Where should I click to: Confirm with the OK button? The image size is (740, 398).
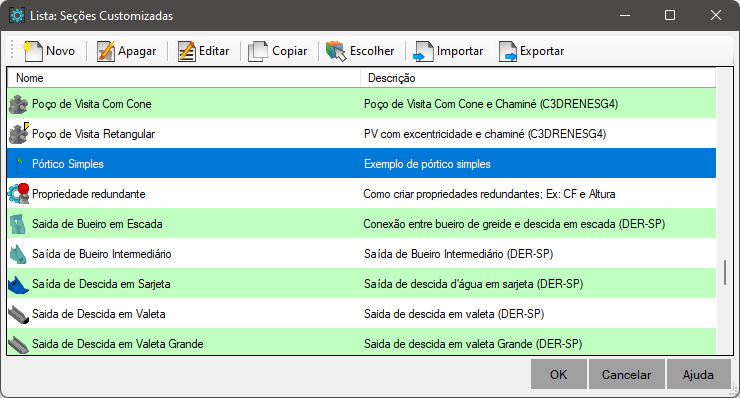(559, 374)
